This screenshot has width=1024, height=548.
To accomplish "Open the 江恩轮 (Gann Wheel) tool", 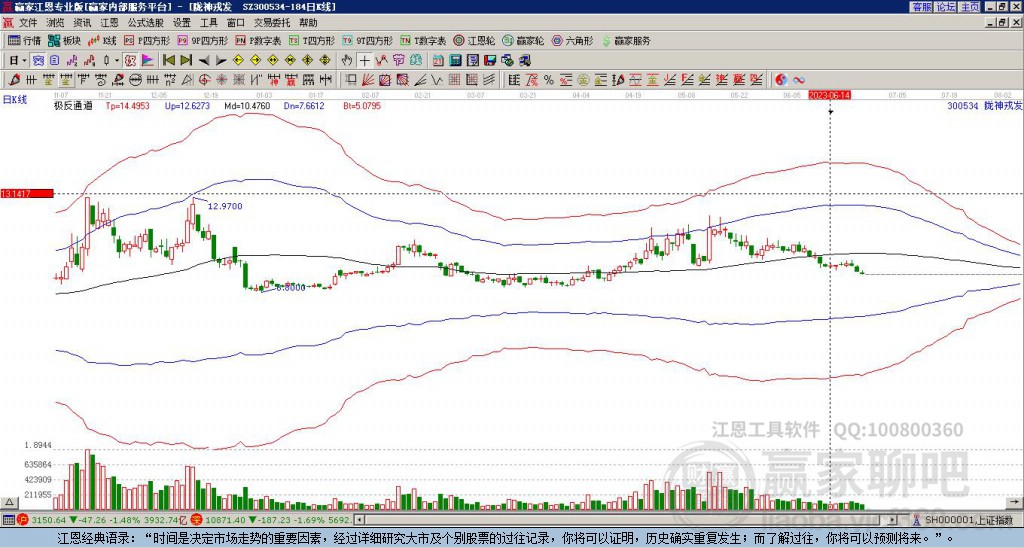I will click(x=474, y=40).
